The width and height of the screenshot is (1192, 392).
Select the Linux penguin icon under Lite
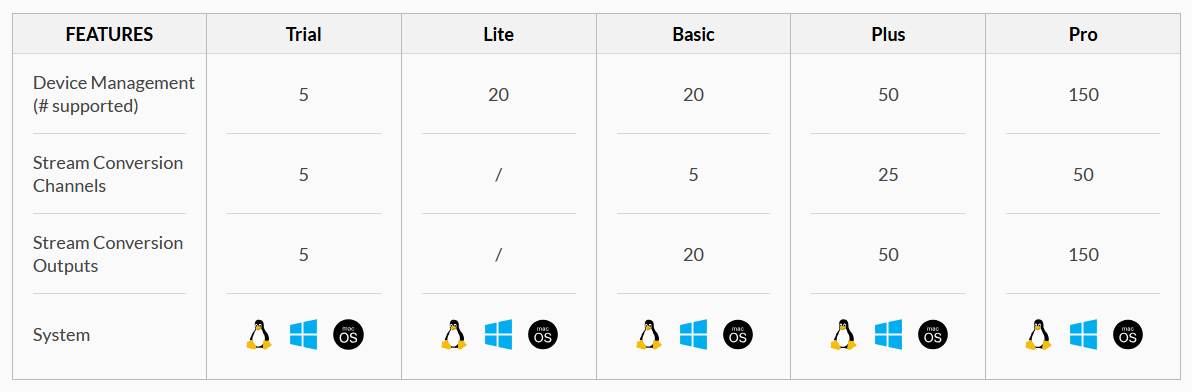[x=454, y=334]
